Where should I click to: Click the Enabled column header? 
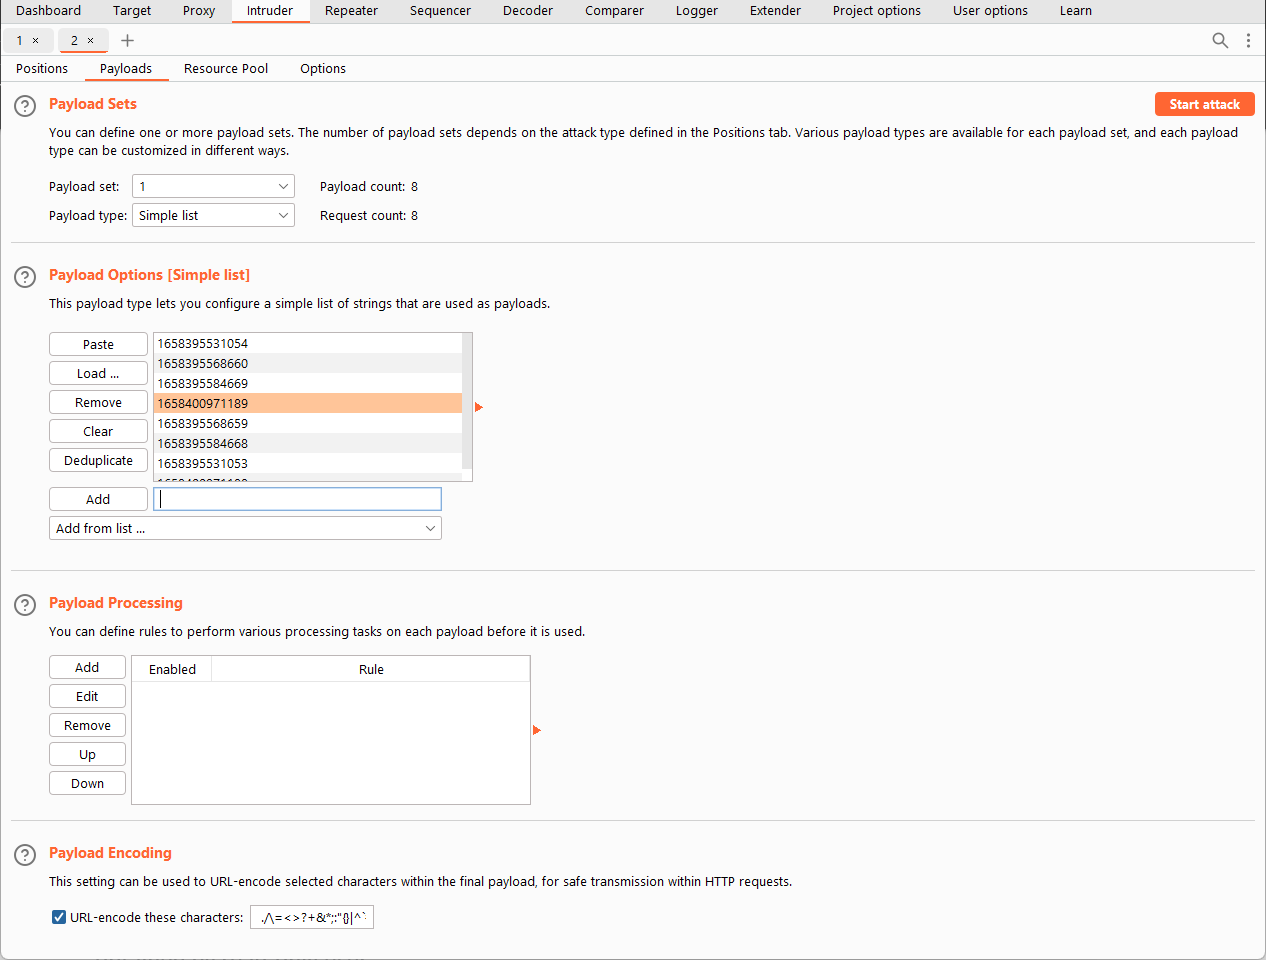tap(172, 669)
